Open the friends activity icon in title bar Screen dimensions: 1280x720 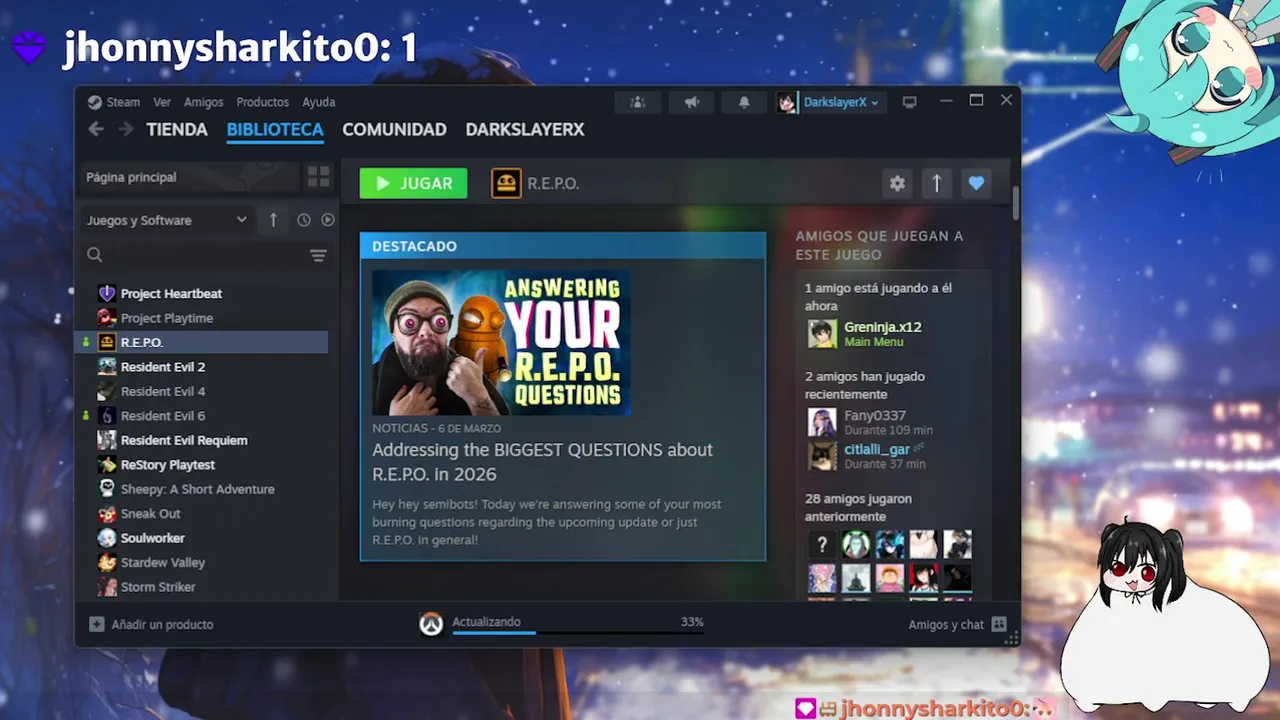pyautogui.click(x=637, y=102)
